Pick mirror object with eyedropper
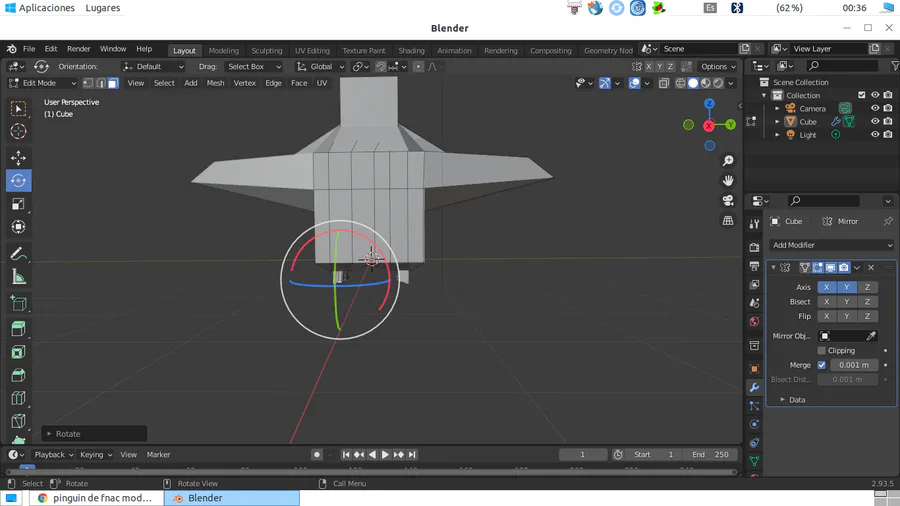This screenshot has height=506, width=900. click(x=871, y=336)
